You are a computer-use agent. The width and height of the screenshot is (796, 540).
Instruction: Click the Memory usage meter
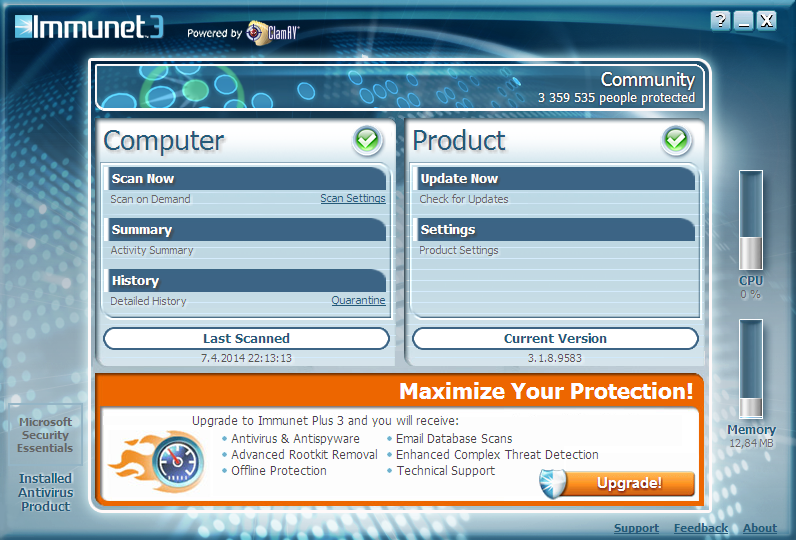751,369
